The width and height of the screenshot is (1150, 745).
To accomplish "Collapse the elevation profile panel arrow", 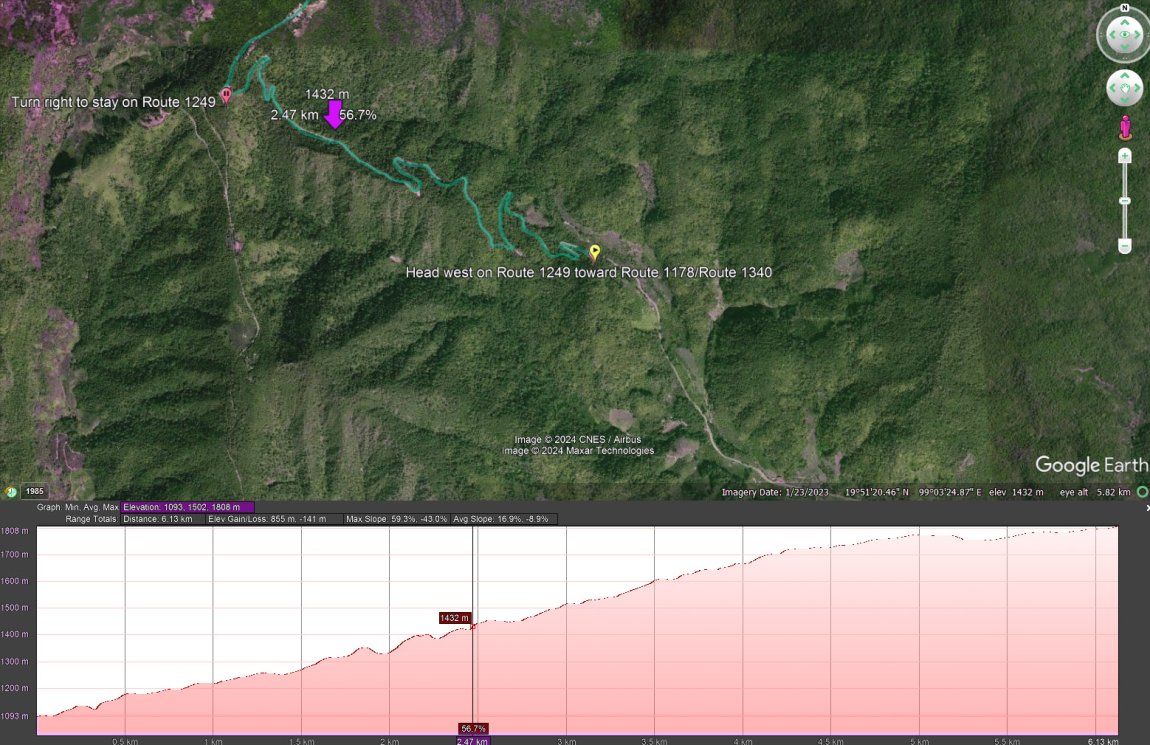I will (1147, 507).
